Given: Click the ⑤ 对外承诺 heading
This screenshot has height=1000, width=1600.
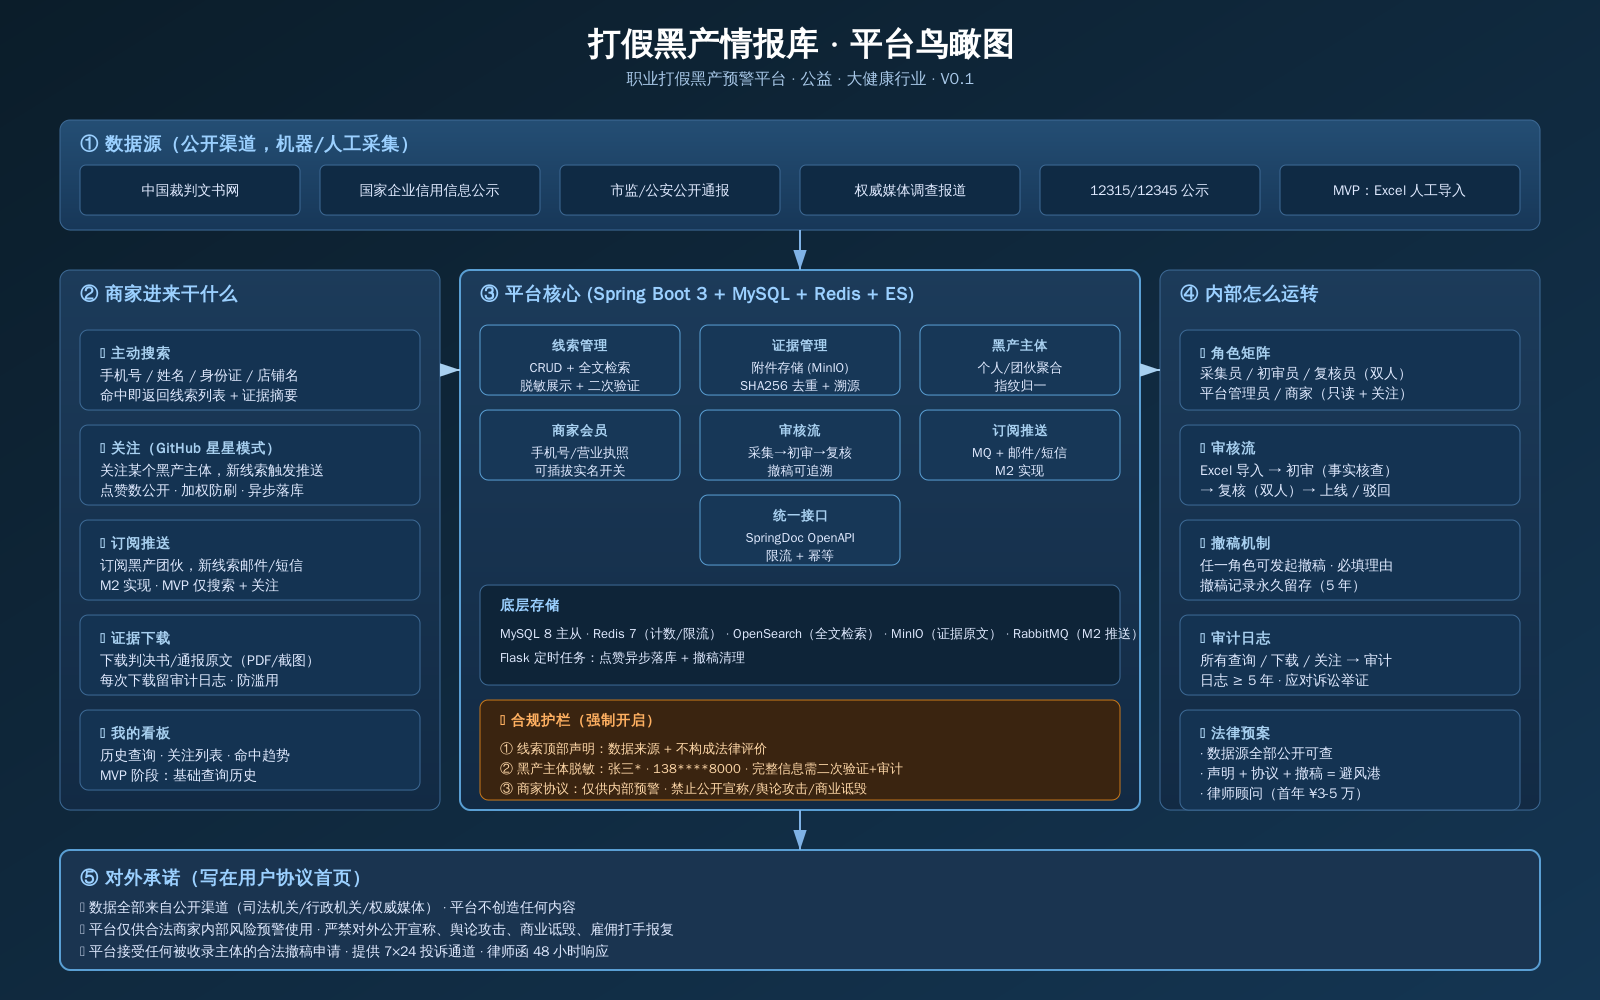Looking at the screenshot, I should coord(221,878).
